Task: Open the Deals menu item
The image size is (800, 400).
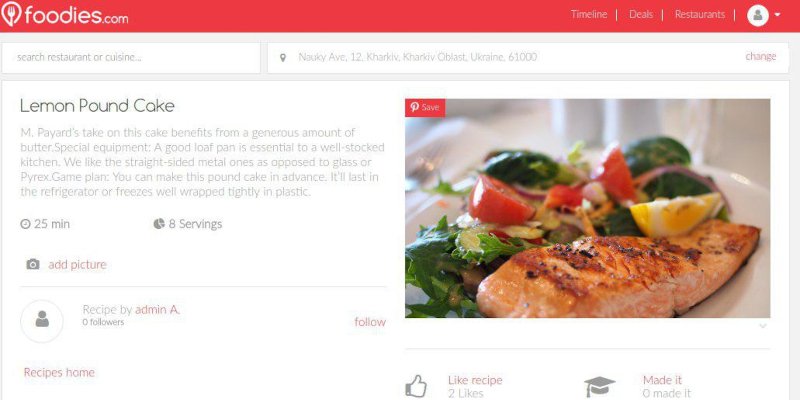Action: click(641, 15)
